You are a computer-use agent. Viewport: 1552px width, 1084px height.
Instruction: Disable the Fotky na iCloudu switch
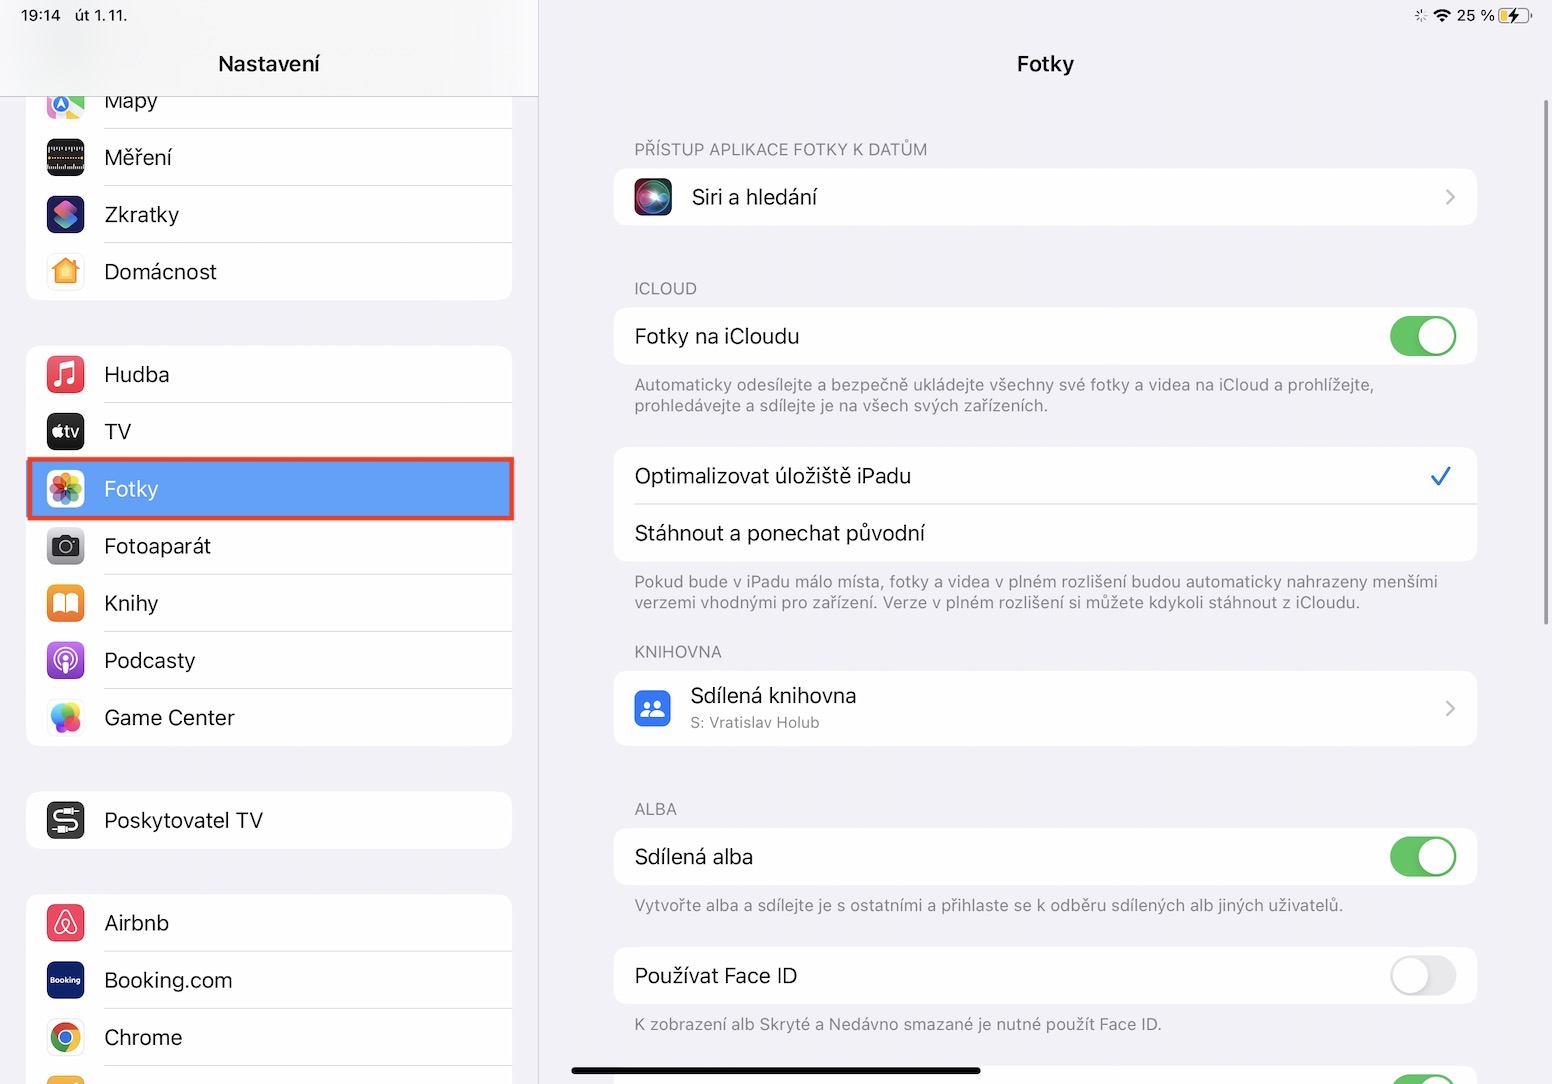(1422, 337)
